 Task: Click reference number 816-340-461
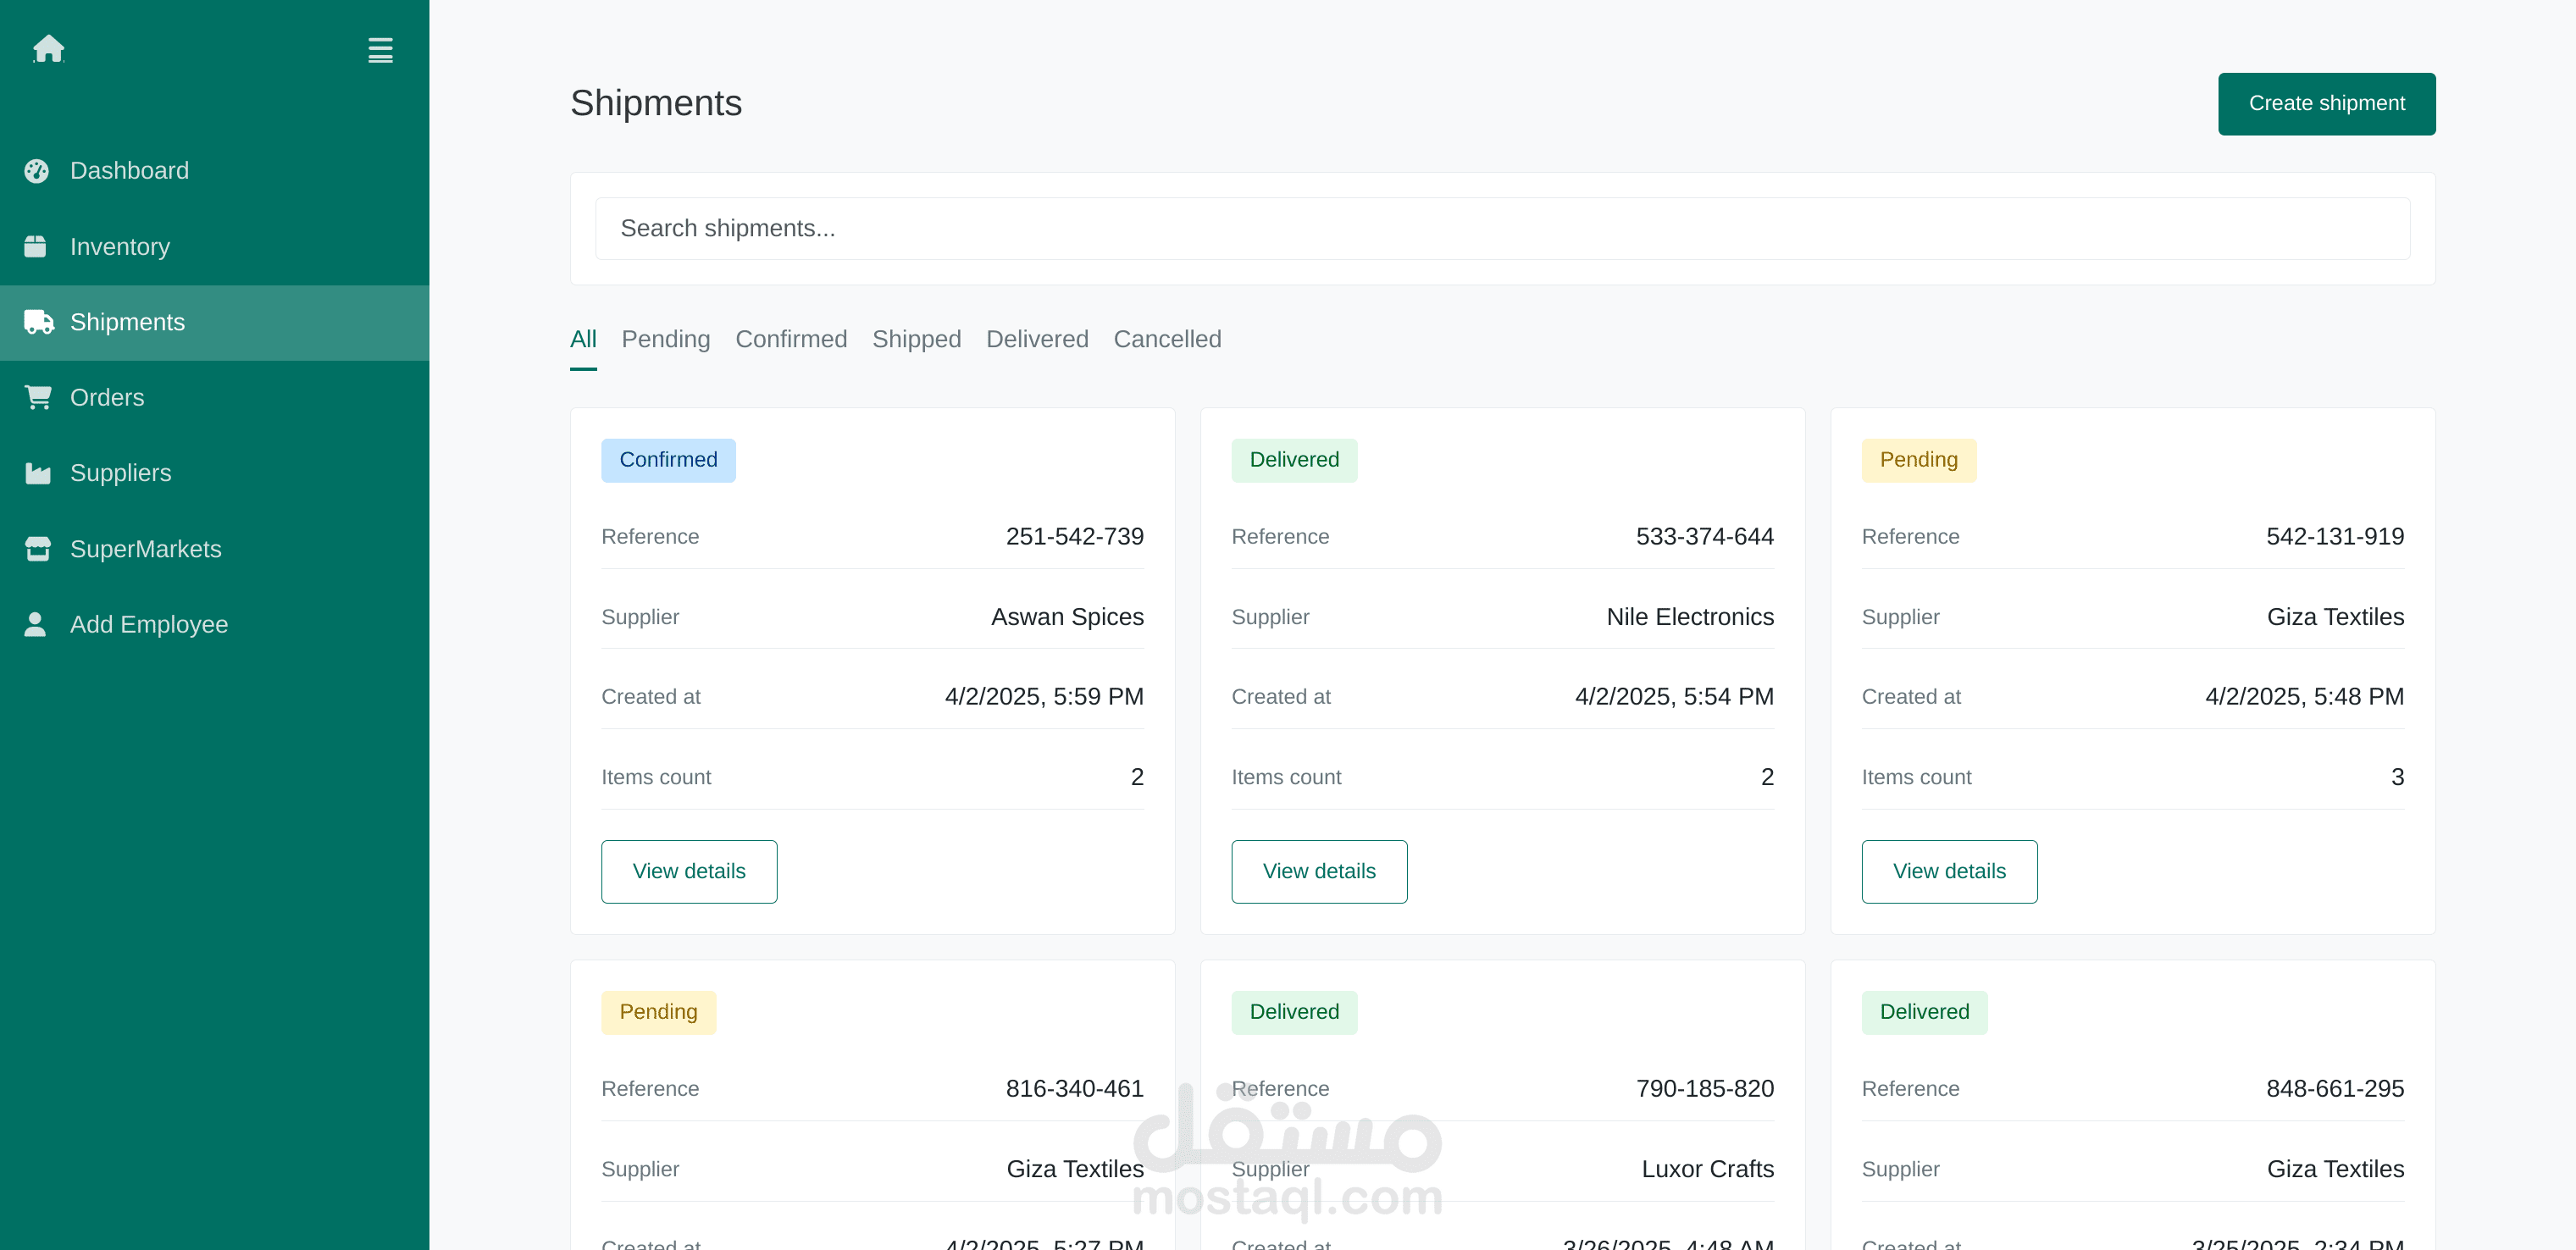point(1074,1089)
